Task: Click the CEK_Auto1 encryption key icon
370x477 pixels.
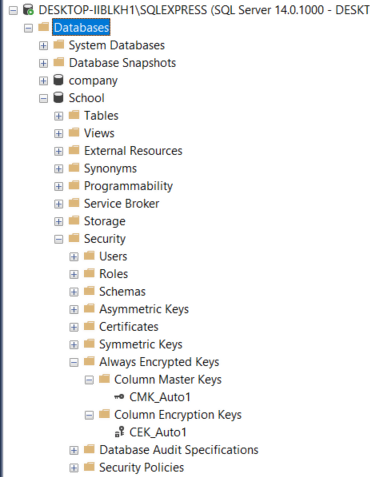Action: (119, 432)
